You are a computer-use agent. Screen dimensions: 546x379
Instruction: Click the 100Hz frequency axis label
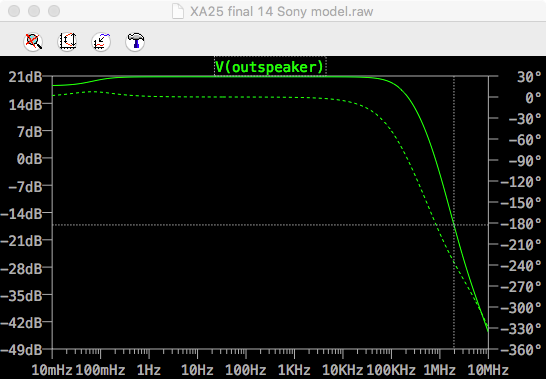246,370
